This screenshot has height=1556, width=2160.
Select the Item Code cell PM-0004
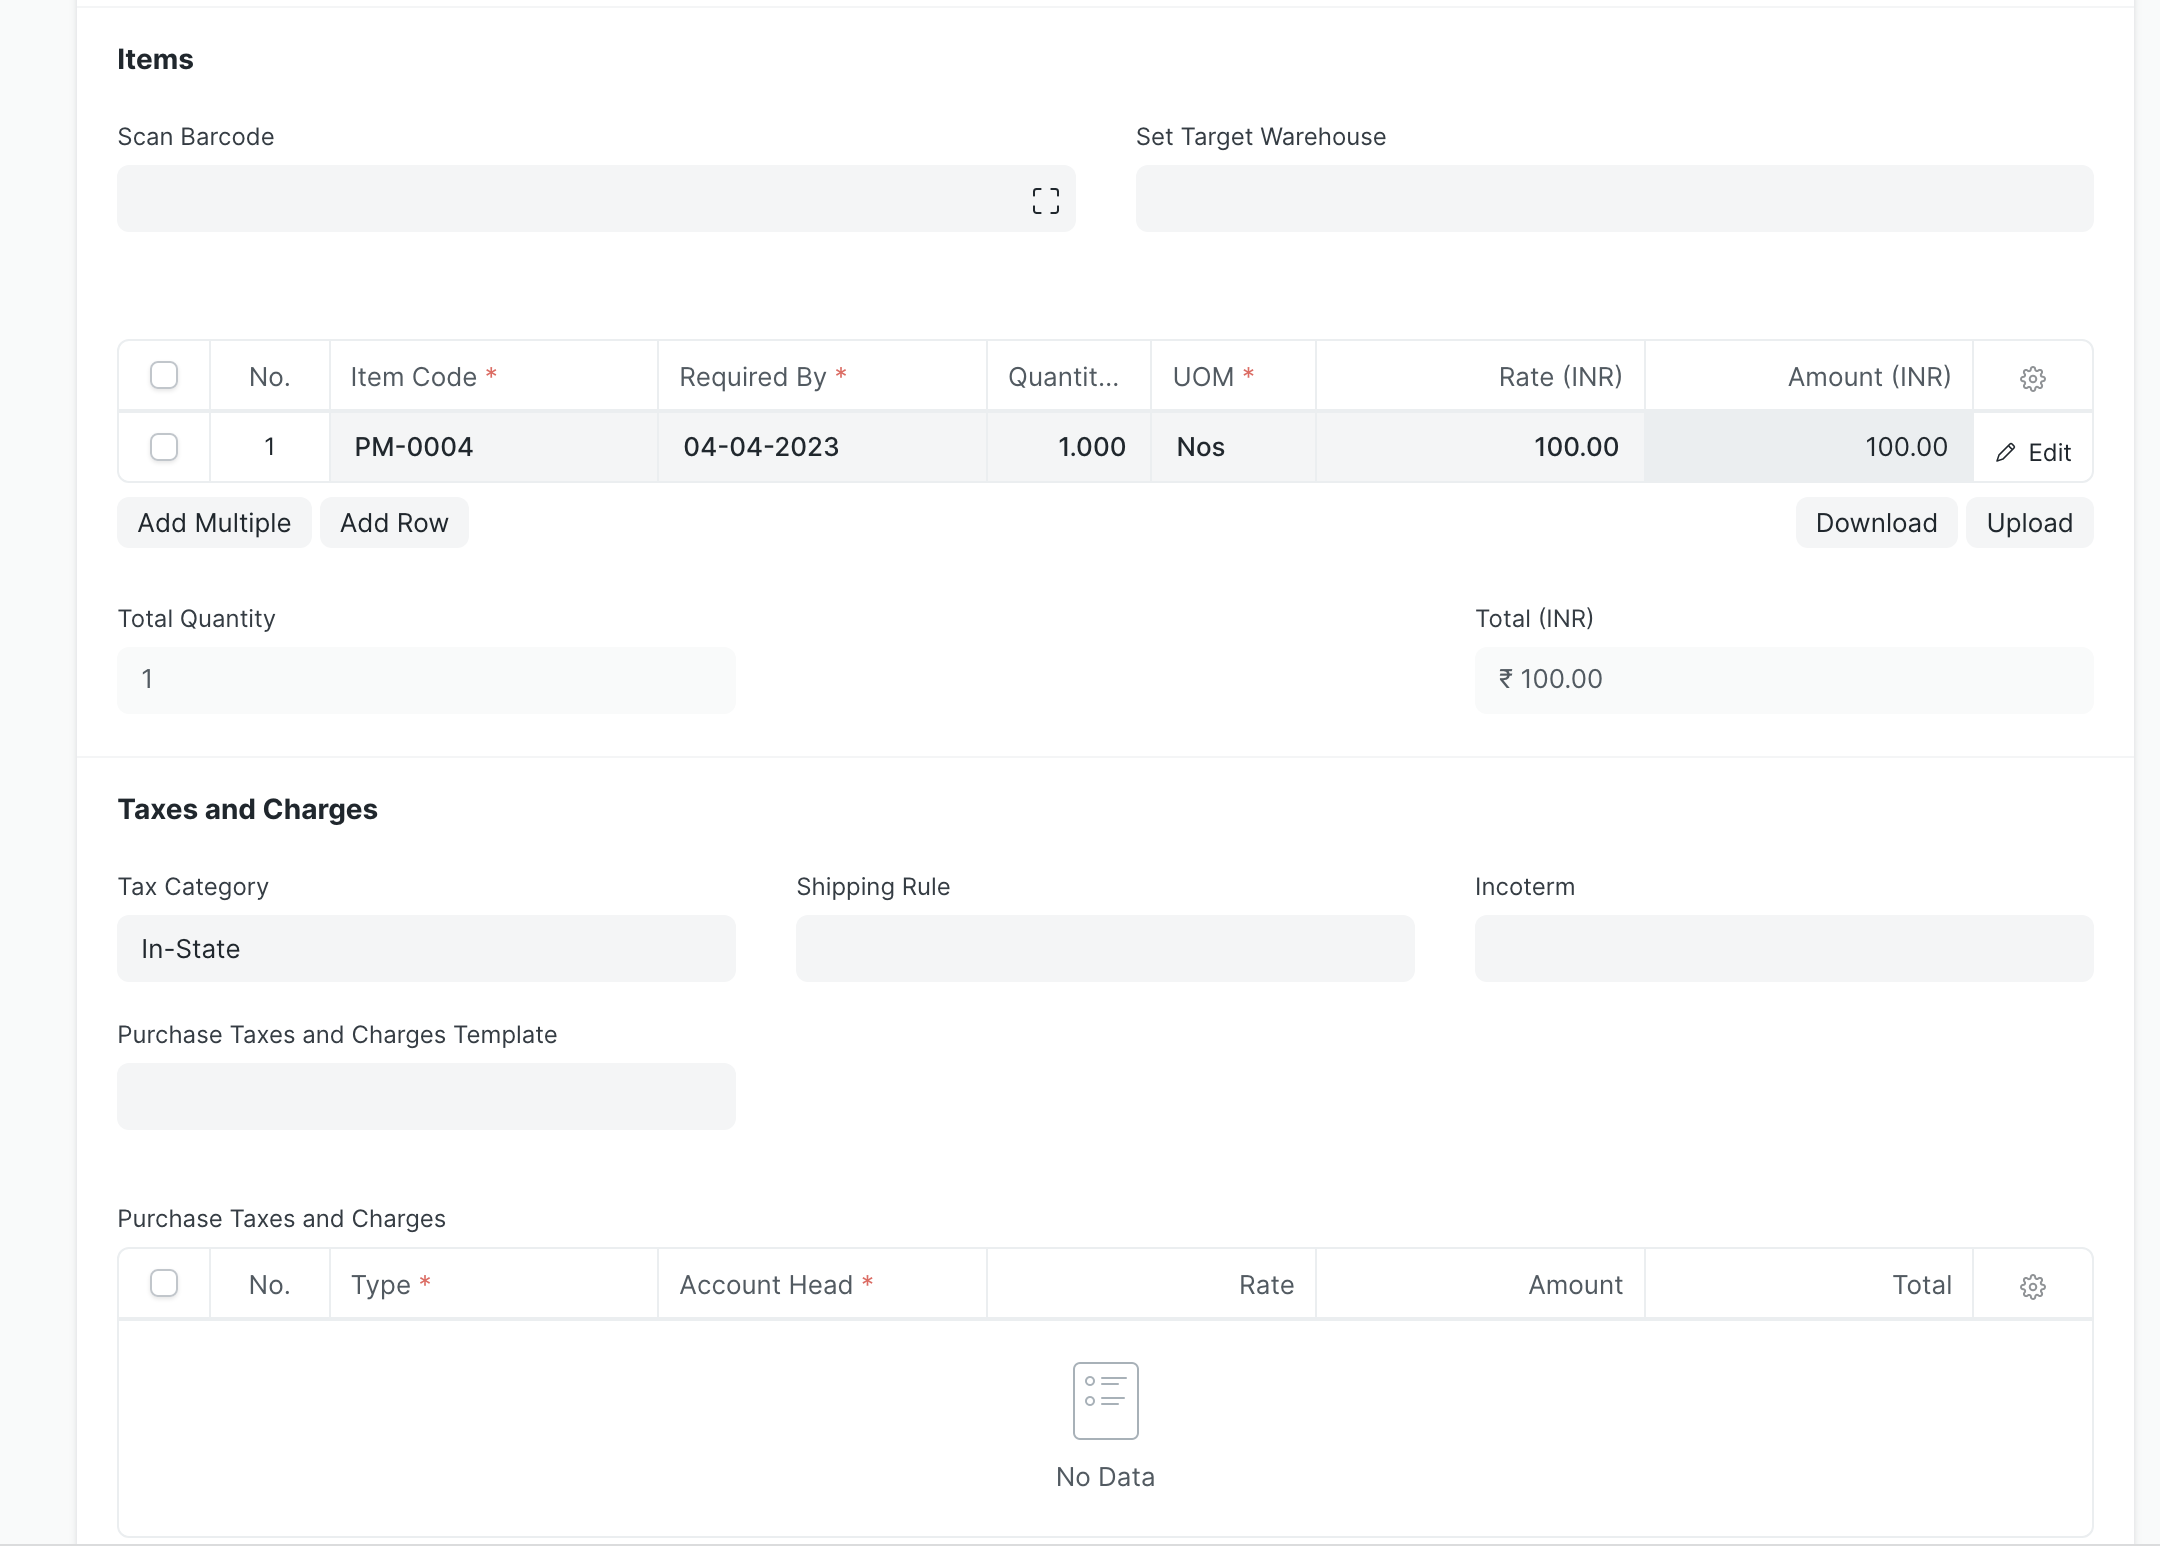(494, 447)
